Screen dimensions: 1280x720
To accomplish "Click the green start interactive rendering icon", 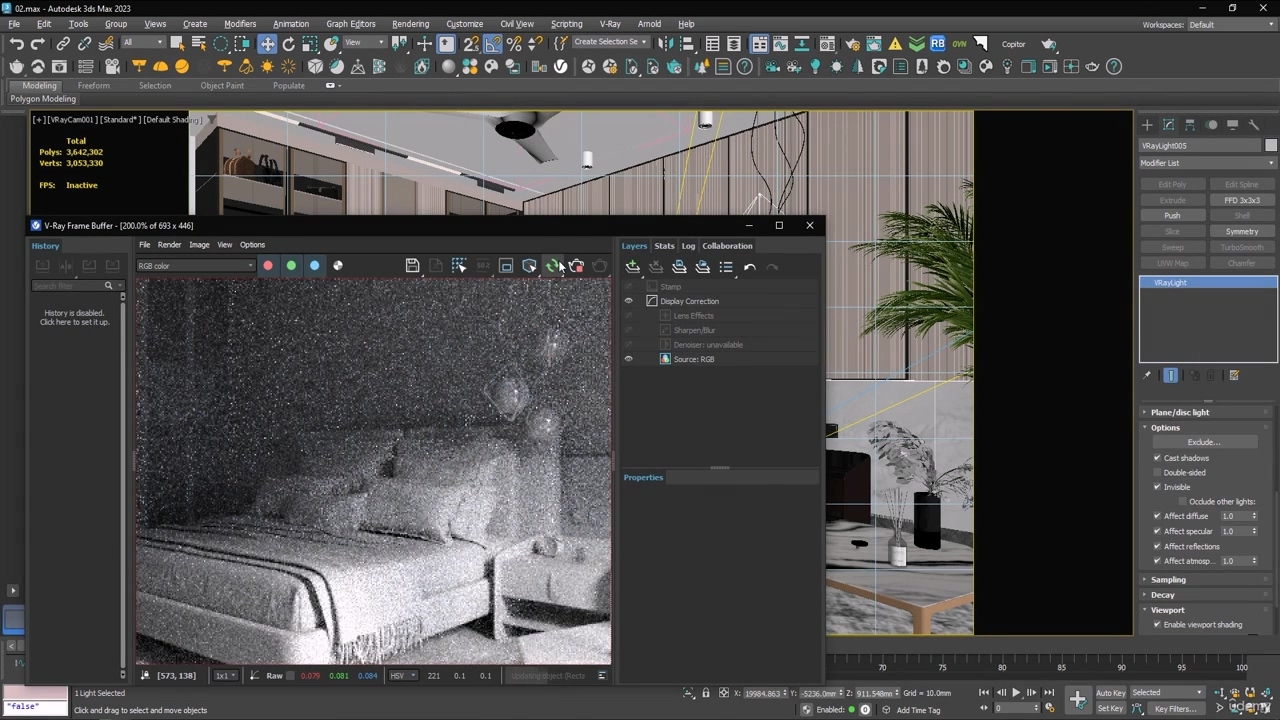I will (552, 266).
